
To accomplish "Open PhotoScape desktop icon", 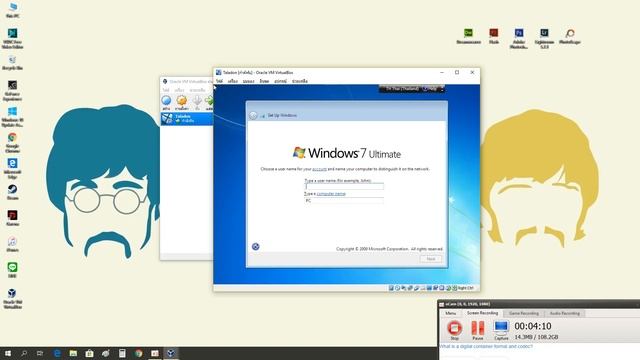I will [569, 36].
